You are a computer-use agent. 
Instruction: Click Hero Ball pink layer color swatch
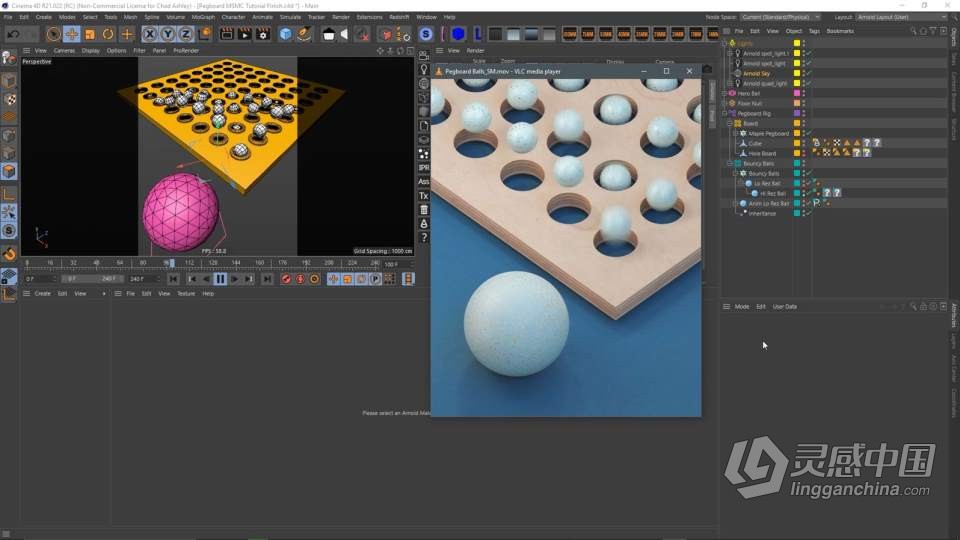coord(797,94)
